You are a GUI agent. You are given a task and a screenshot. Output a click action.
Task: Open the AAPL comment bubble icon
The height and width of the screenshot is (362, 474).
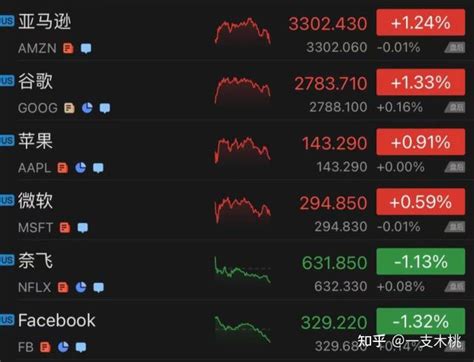(x=98, y=168)
